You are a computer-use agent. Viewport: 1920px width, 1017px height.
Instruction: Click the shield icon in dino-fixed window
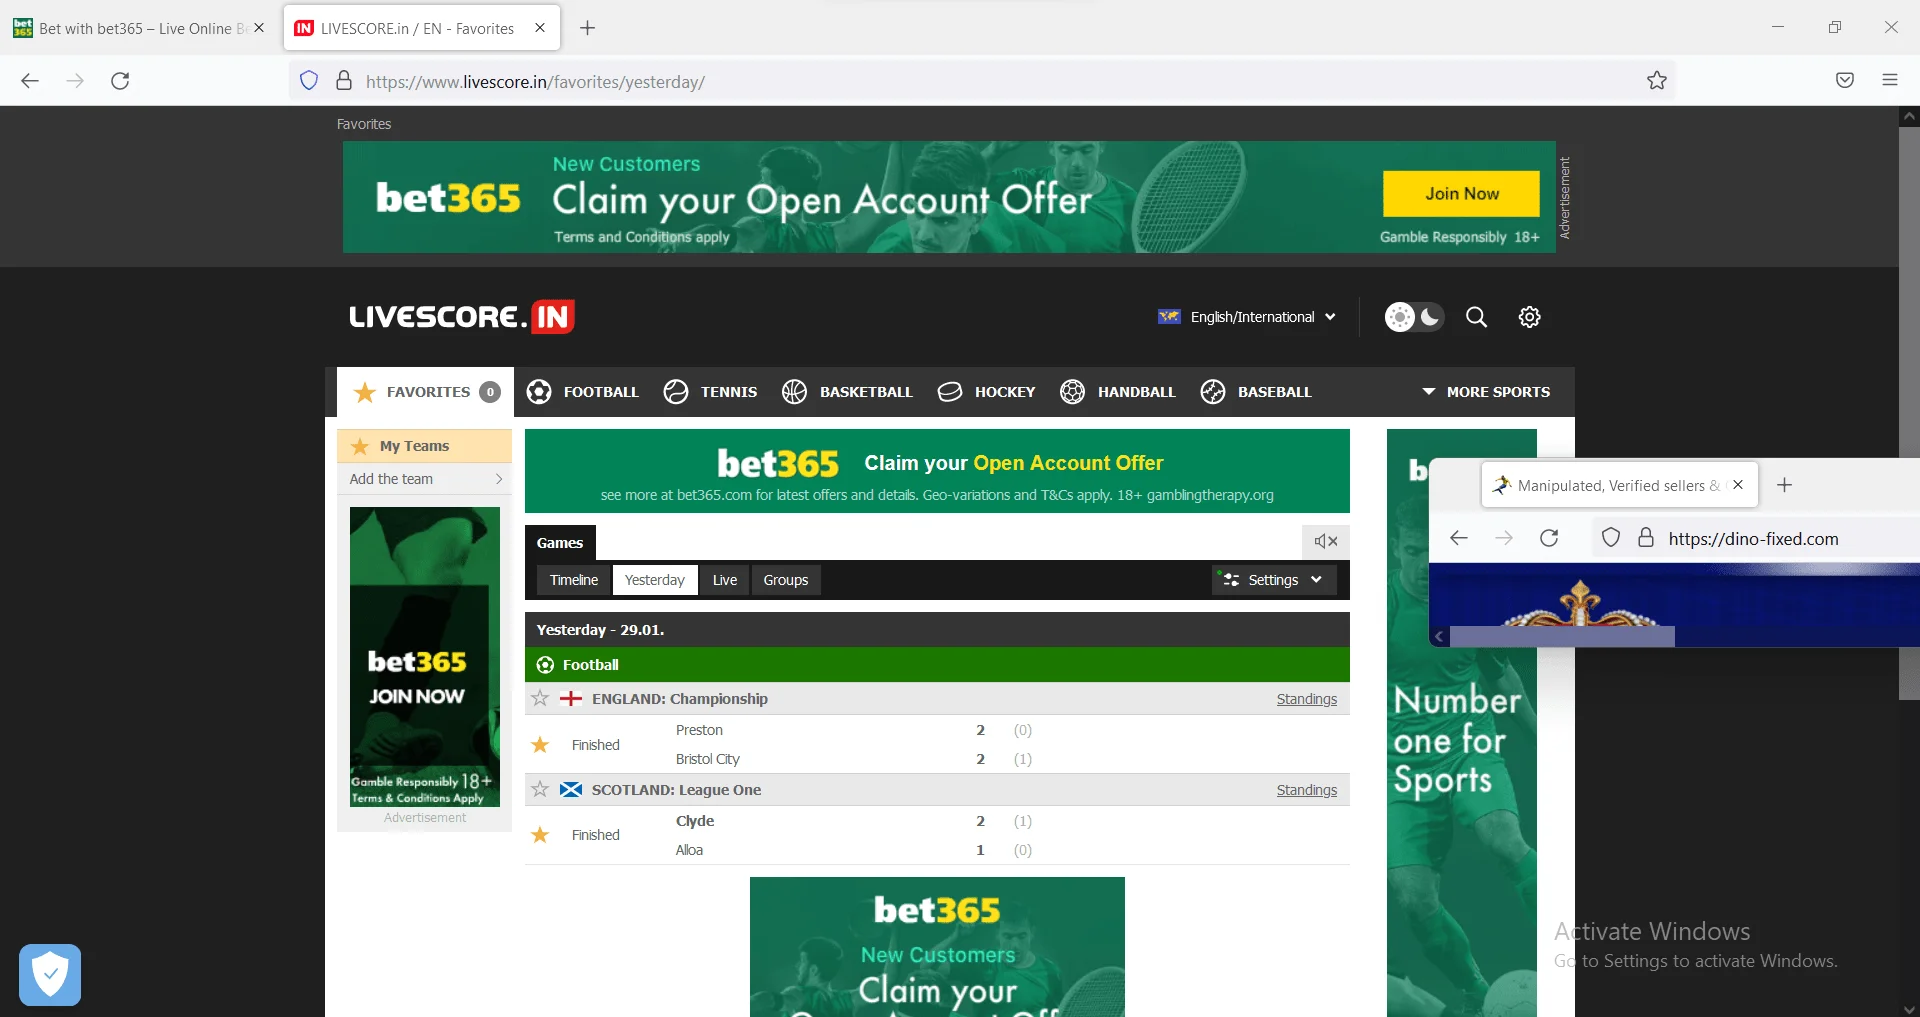(x=1611, y=538)
